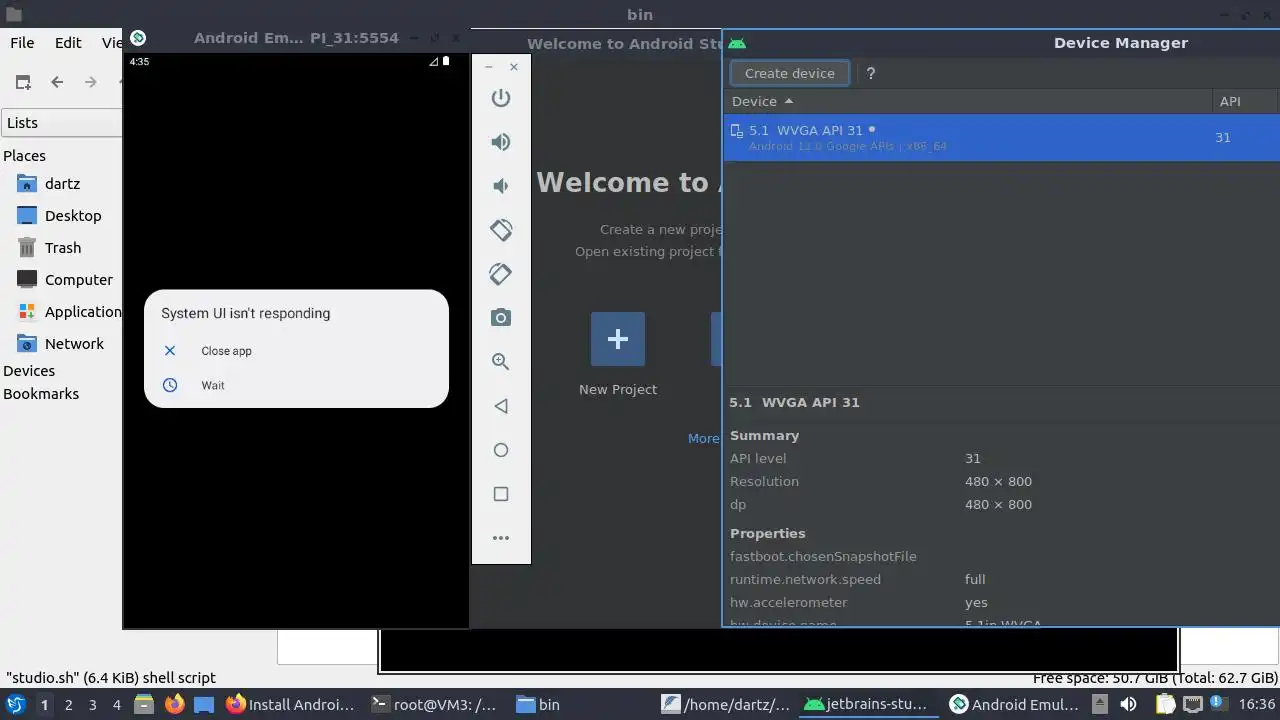
Task: Click the start menu icon in taskbar
Action: click(15, 704)
